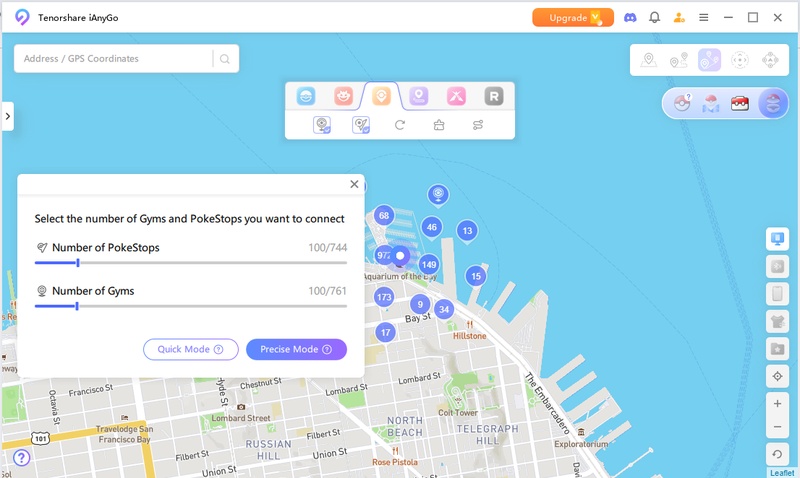Screen dimensions: 800x478
Task: Click the locate current position crosshair icon
Action: tap(777, 376)
